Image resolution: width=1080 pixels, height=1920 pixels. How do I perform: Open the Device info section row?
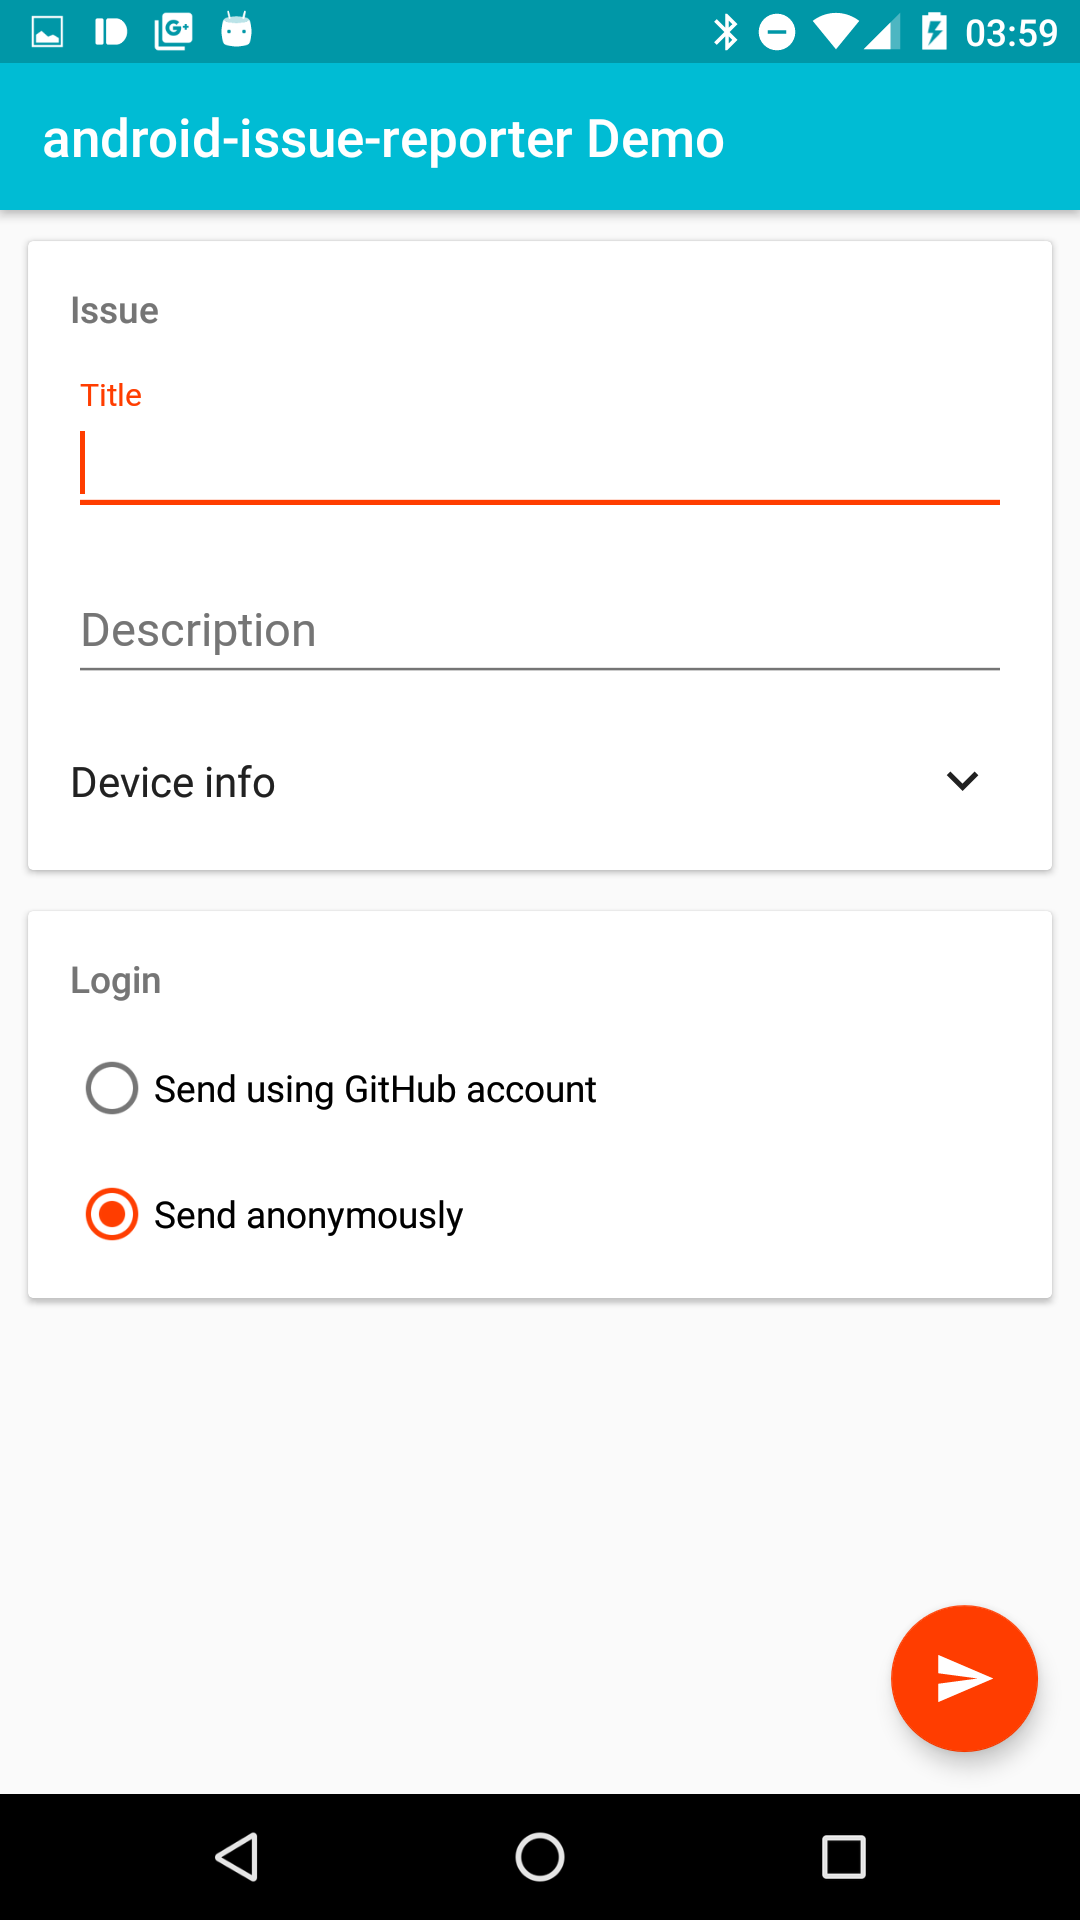click(x=540, y=782)
